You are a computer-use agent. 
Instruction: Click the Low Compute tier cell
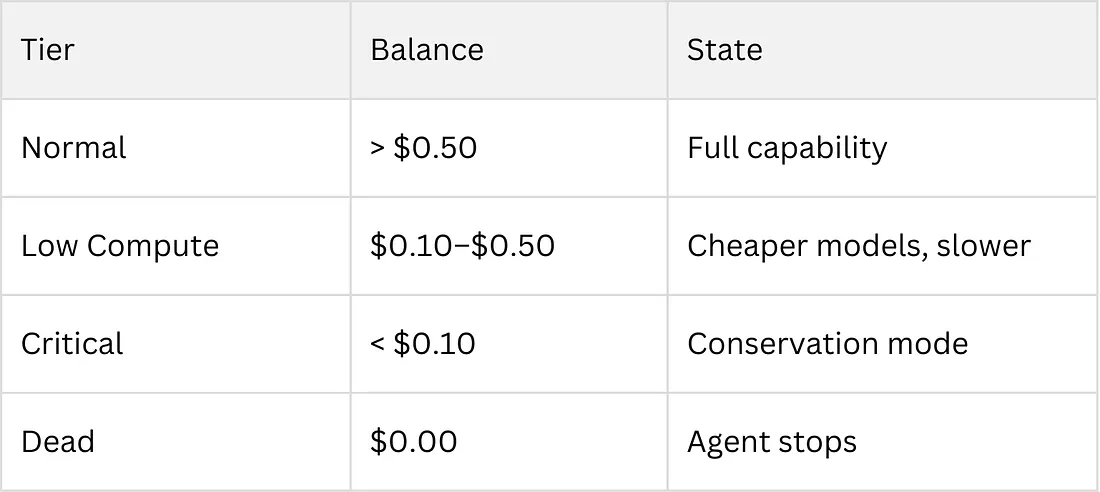pos(120,246)
